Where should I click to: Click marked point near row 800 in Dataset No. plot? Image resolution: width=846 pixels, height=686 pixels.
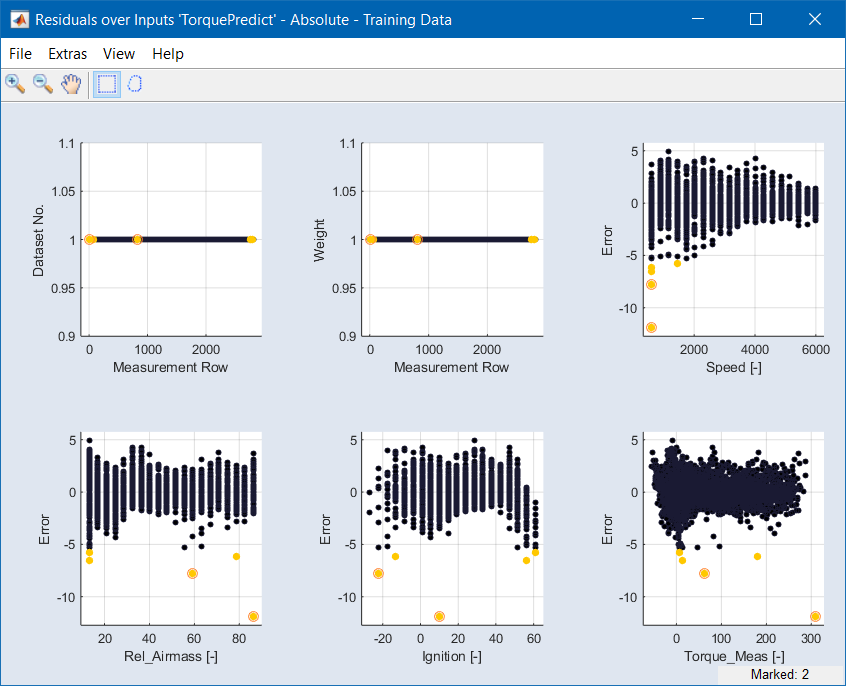pyautogui.click(x=137, y=239)
